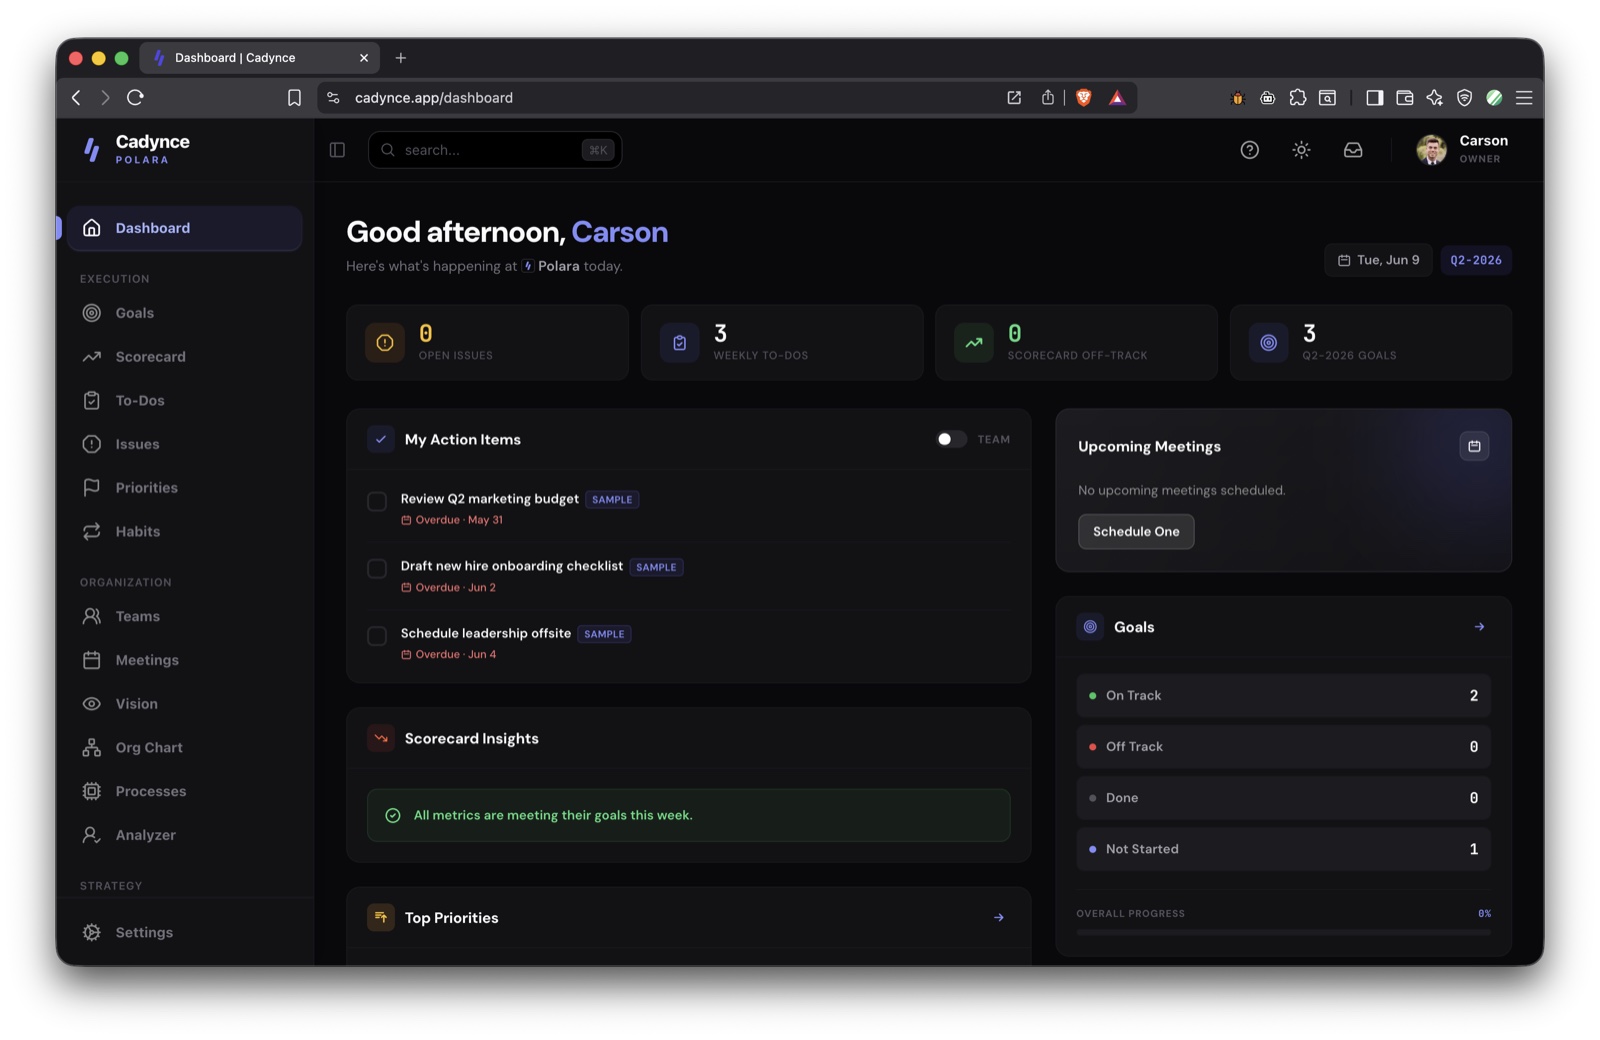Click the Off Track goals row
This screenshot has width=1600, height=1040.
1283,747
